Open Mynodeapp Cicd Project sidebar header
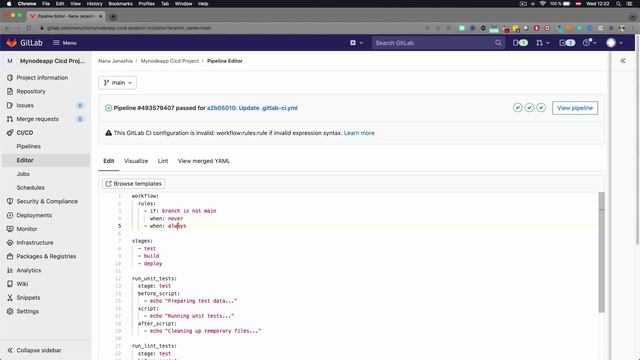The height and width of the screenshot is (360, 640). pyautogui.click(x=46, y=61)
